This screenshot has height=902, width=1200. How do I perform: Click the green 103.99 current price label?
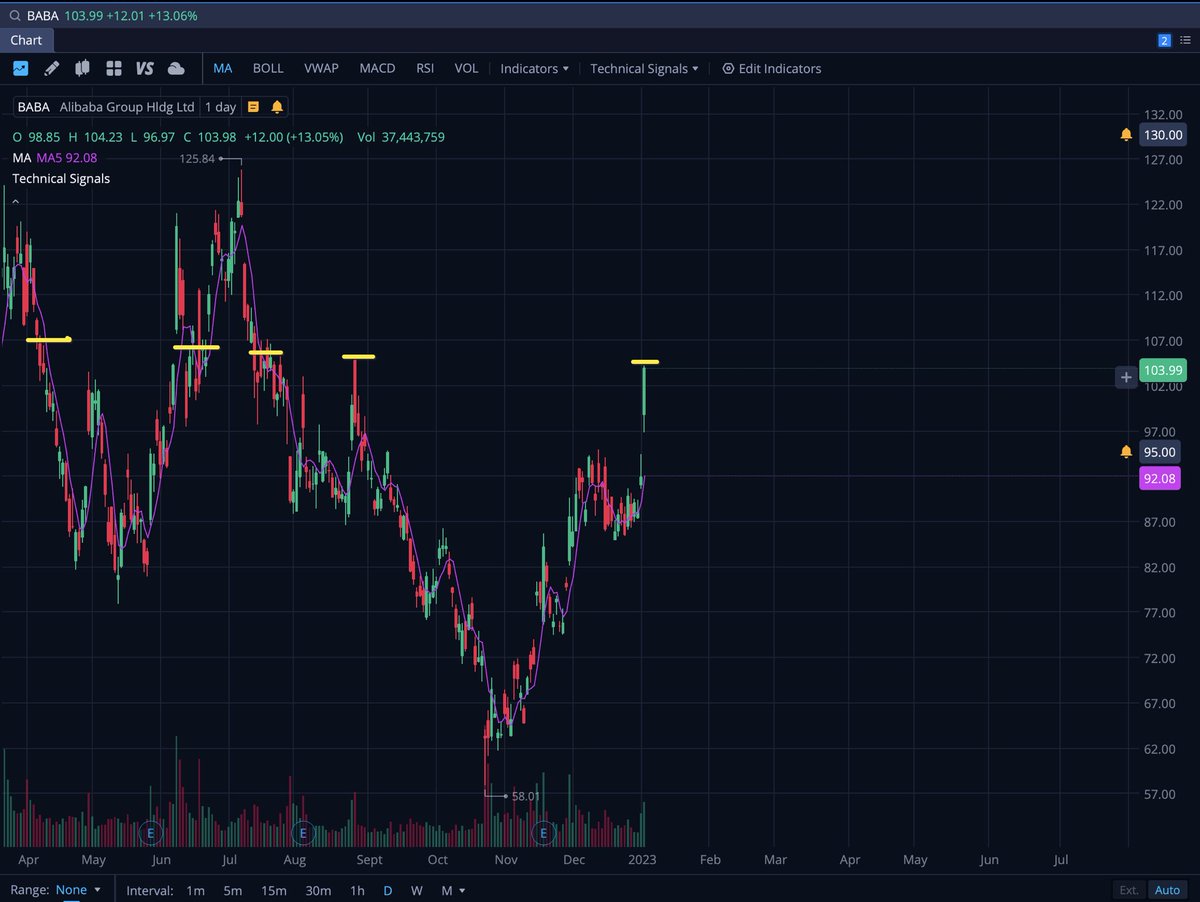click(x=1163, y=369)
